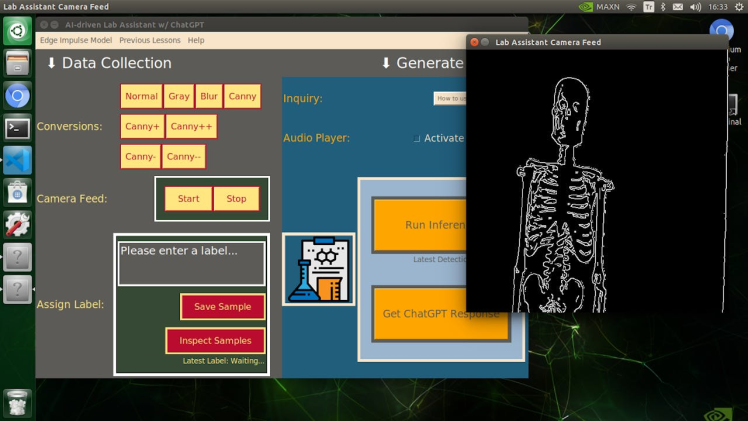
Task: Launch Terminal from the dock
Action: (17, 128)
